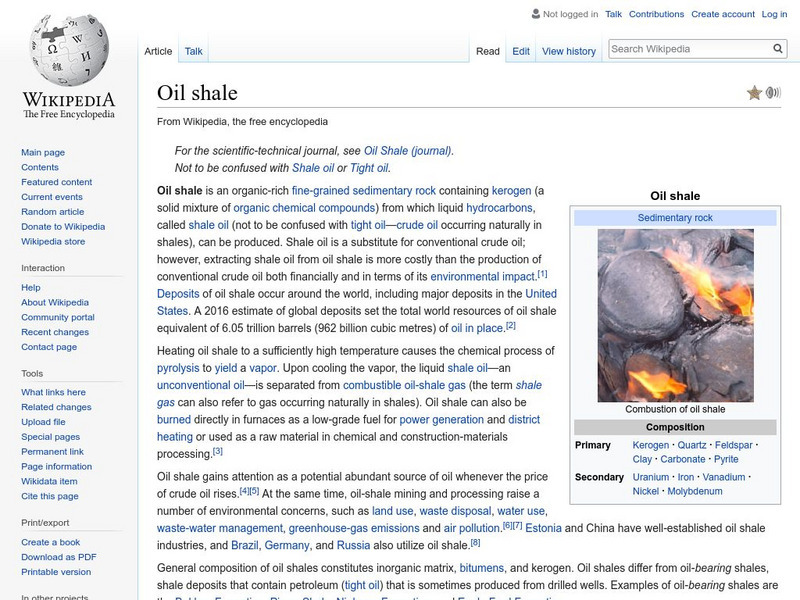
Task: Open greenhouse-gas emissions link
Action: (x=354, y=528)
